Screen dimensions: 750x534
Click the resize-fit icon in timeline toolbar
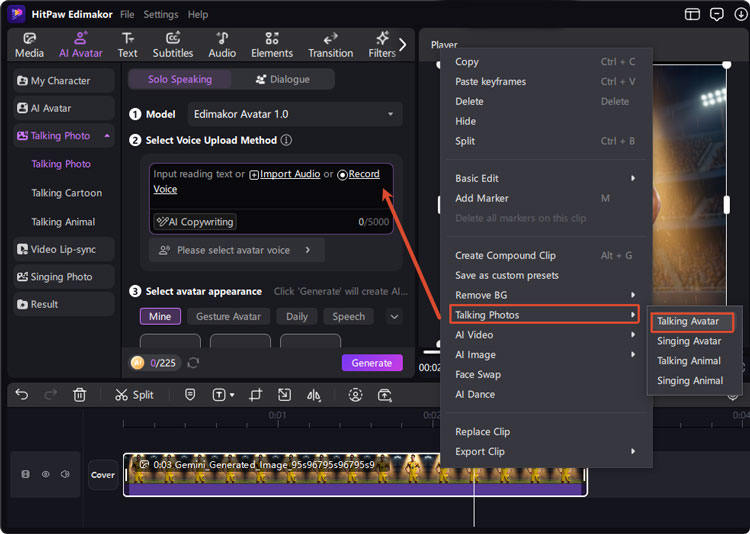(x=284, y=395)
